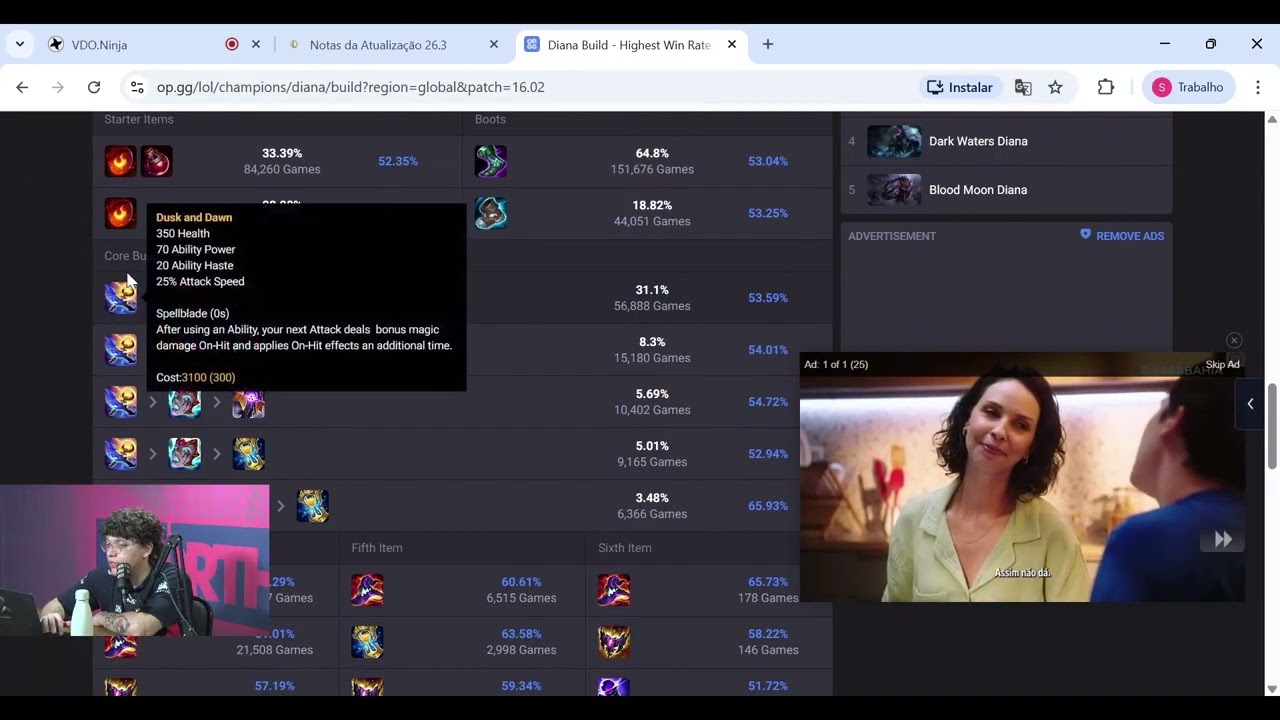Click the page vertical scrollbar thumb
The image size is (1280, 720).
[1272, 425]
